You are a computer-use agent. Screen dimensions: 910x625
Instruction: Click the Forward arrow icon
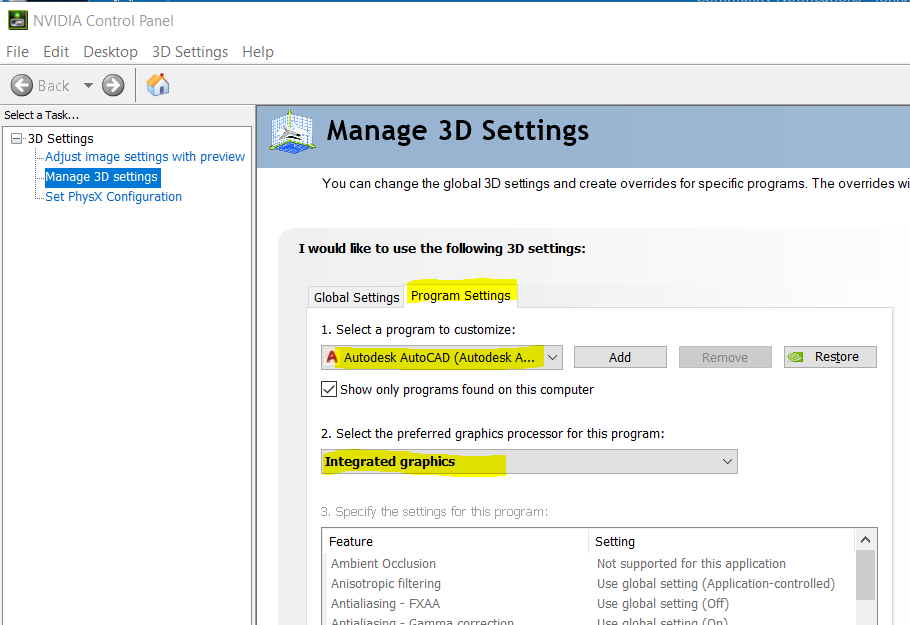pos(113,85)
